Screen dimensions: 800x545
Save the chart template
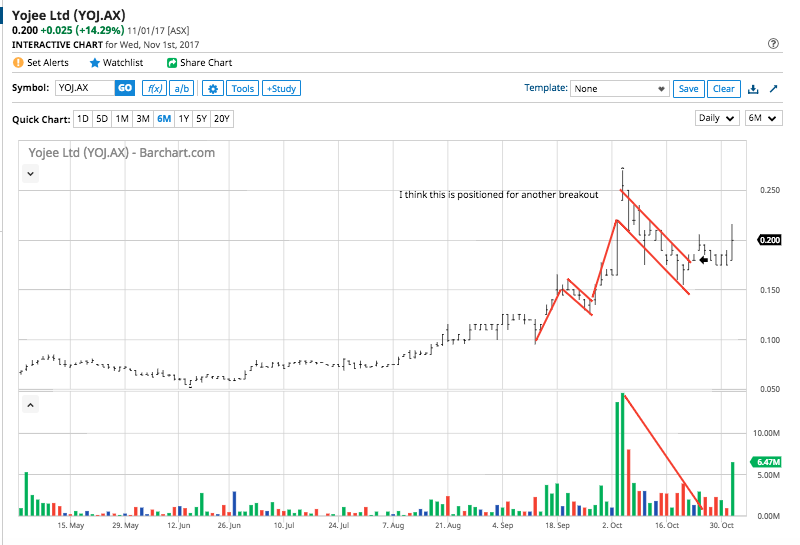688,89
